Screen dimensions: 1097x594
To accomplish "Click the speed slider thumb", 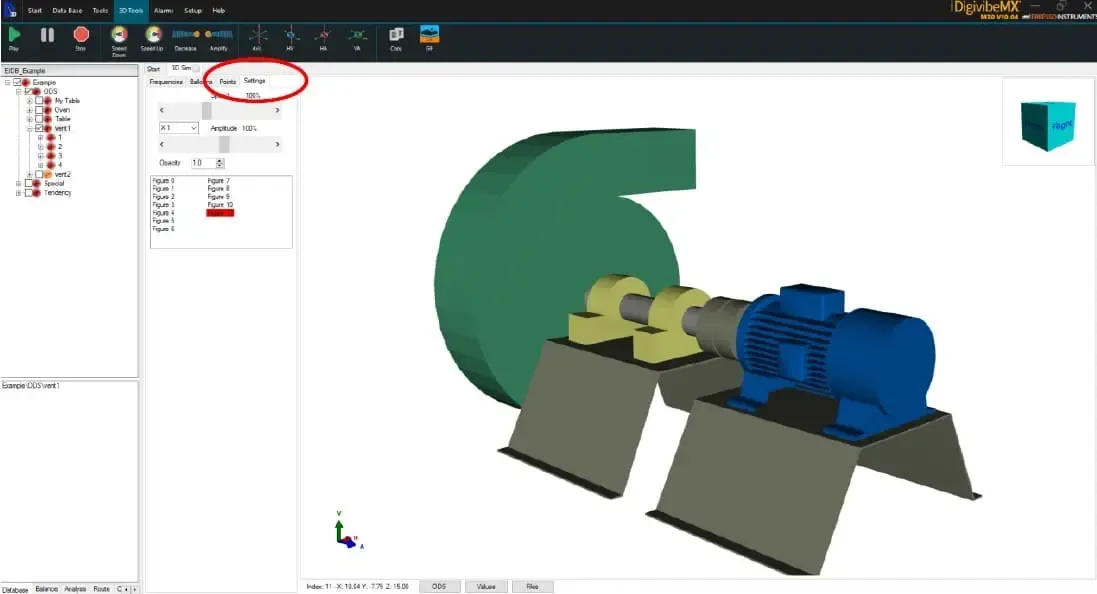I will (206, 111).
